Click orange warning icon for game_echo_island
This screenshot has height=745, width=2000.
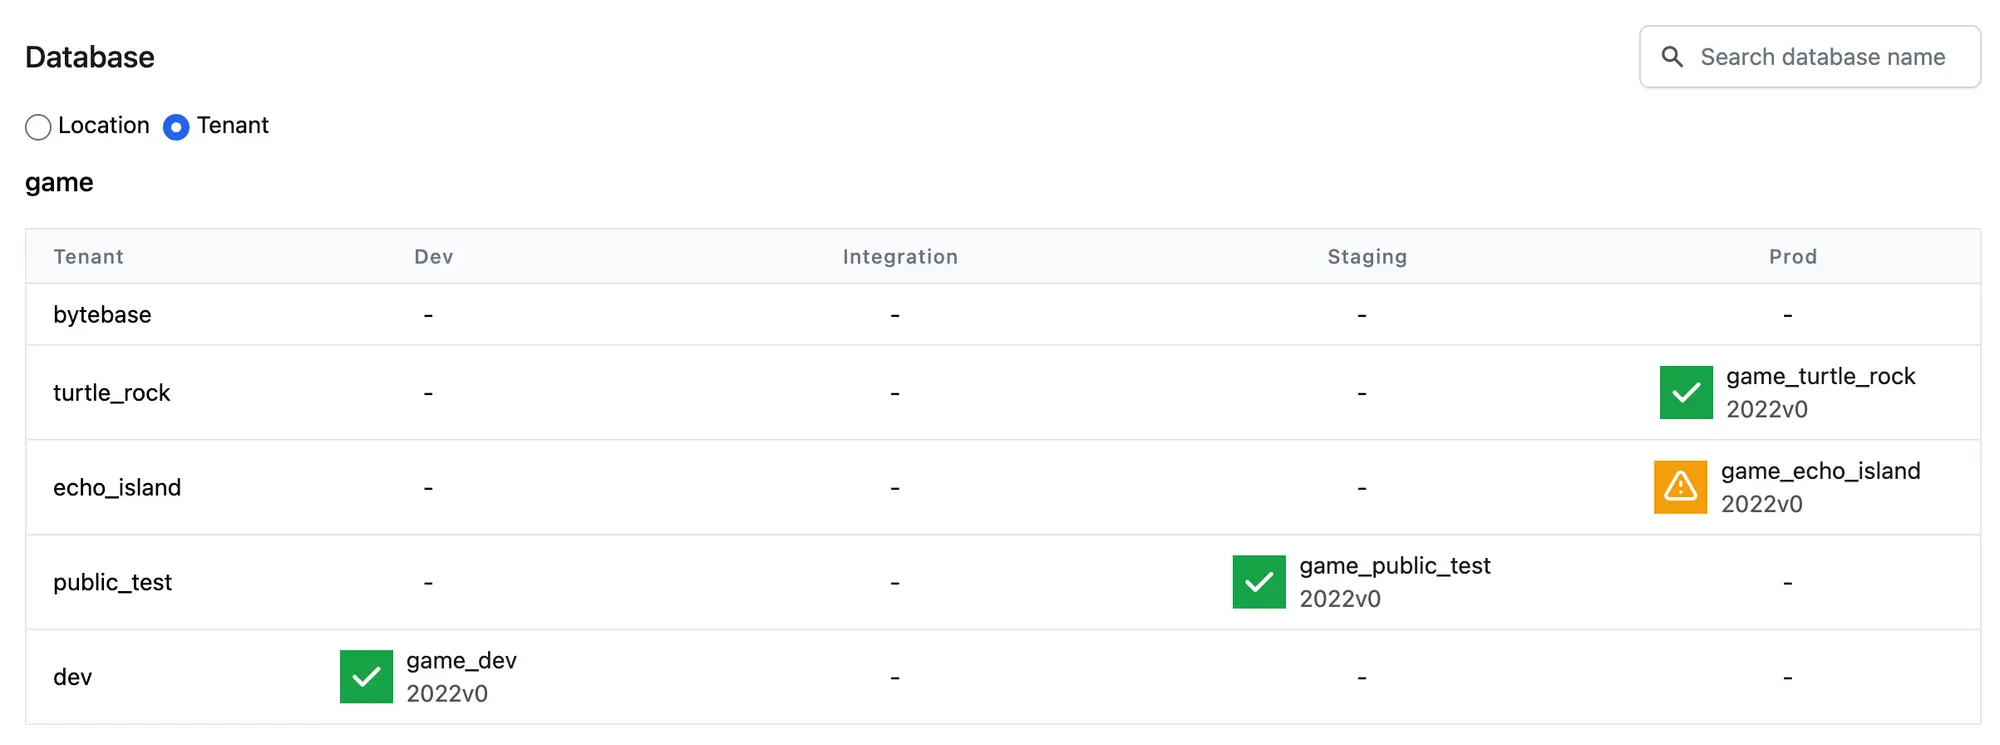click(1681, 487)
